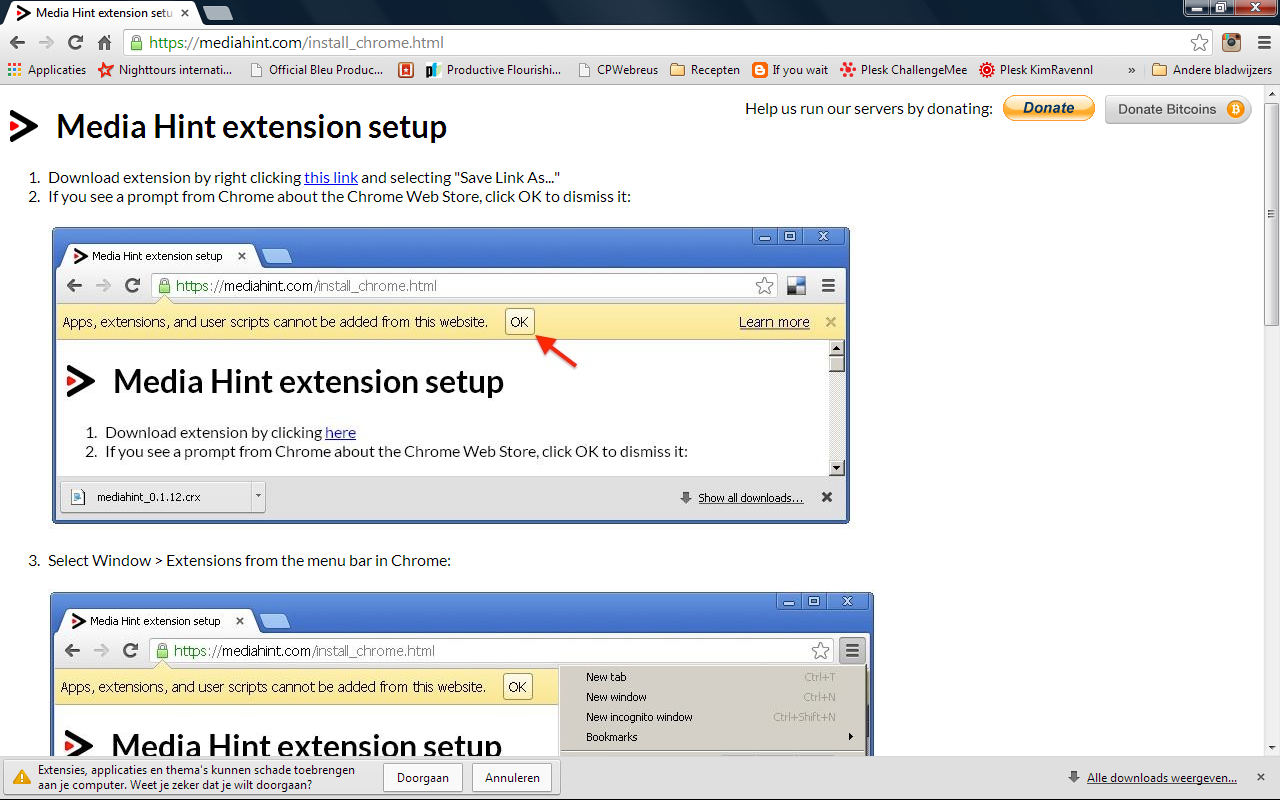Screen dimensions: 1280x800
Task: Open Alle downloads weergeven... link
Action: [x=1161, y=777]
